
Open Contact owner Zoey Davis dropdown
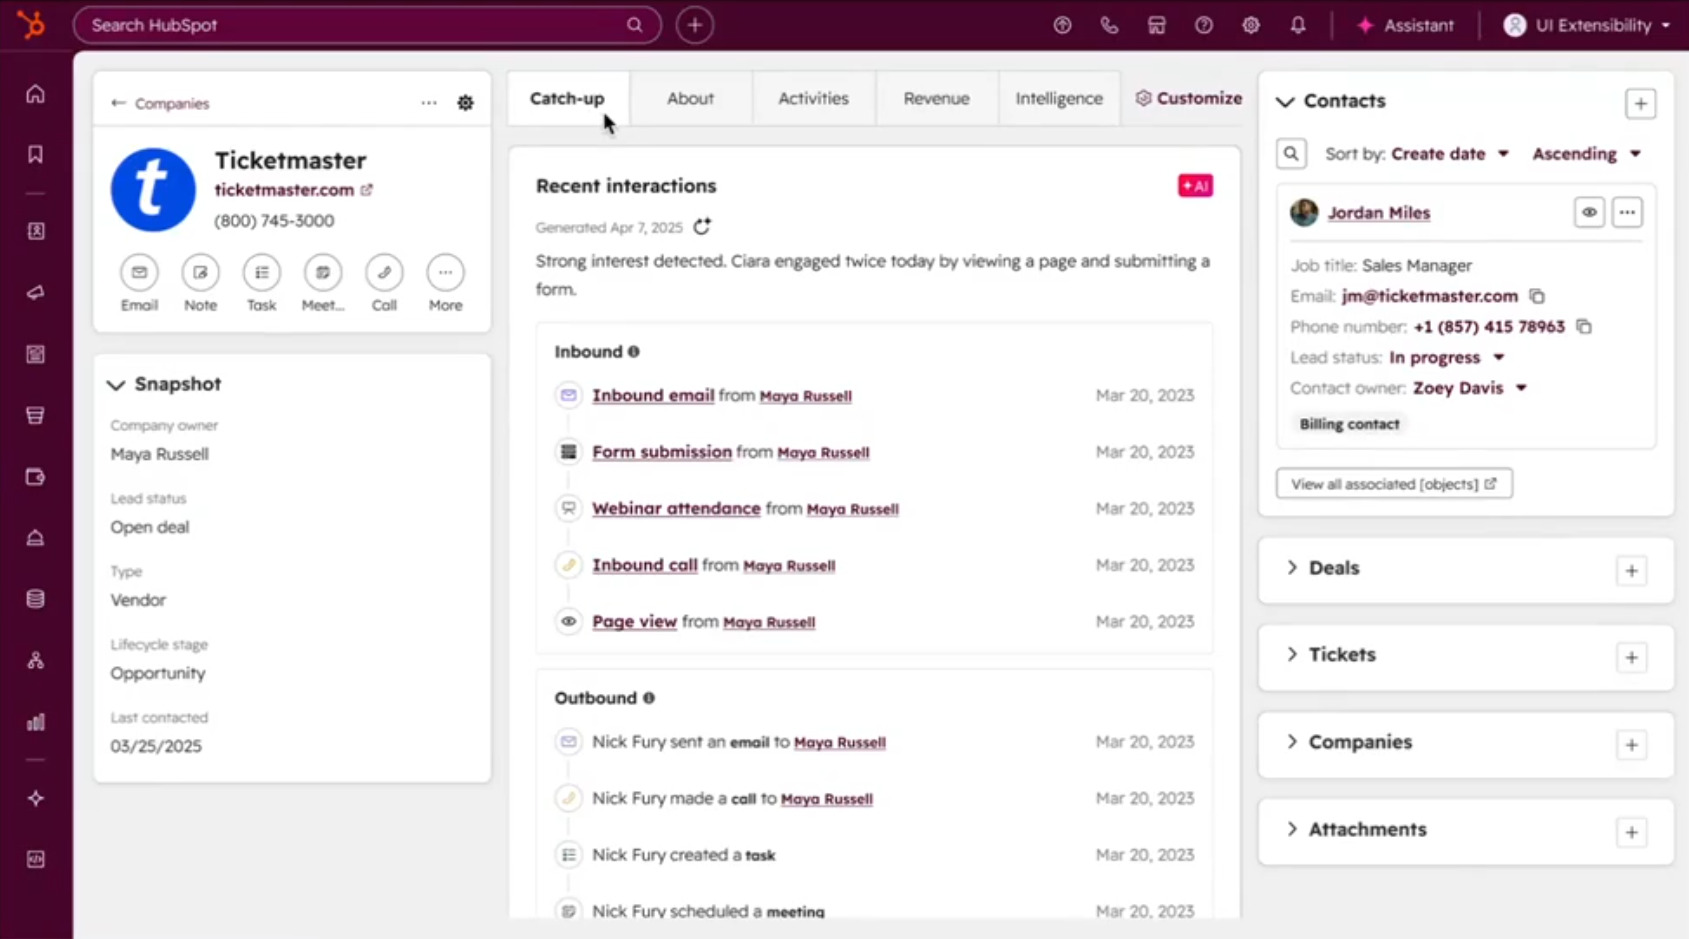[1470, 388]
